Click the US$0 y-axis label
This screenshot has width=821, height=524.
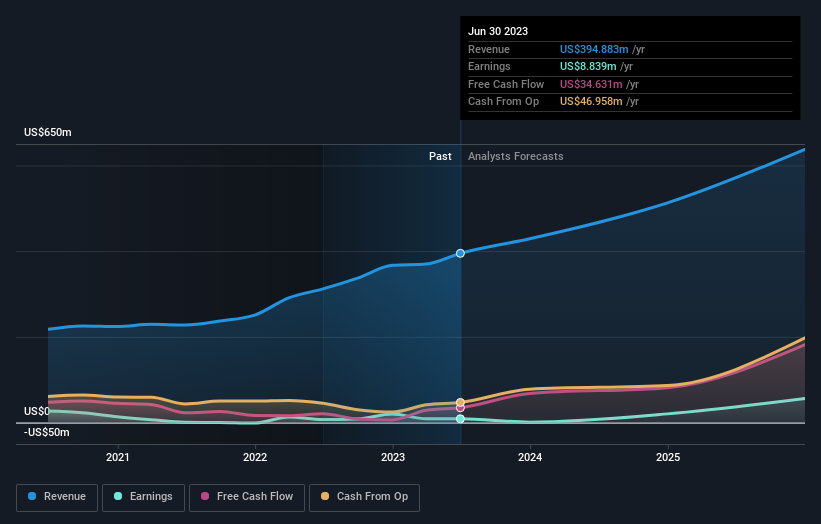[37, 411]
